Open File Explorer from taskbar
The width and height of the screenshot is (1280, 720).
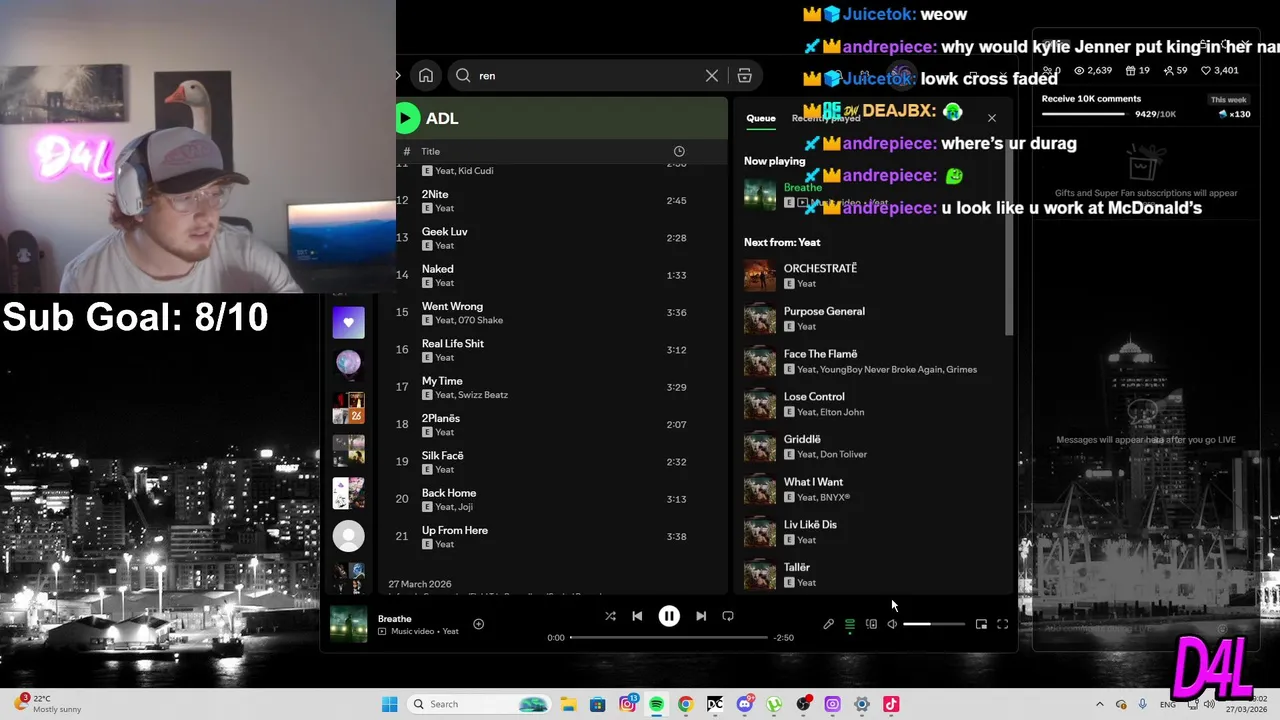568,704
